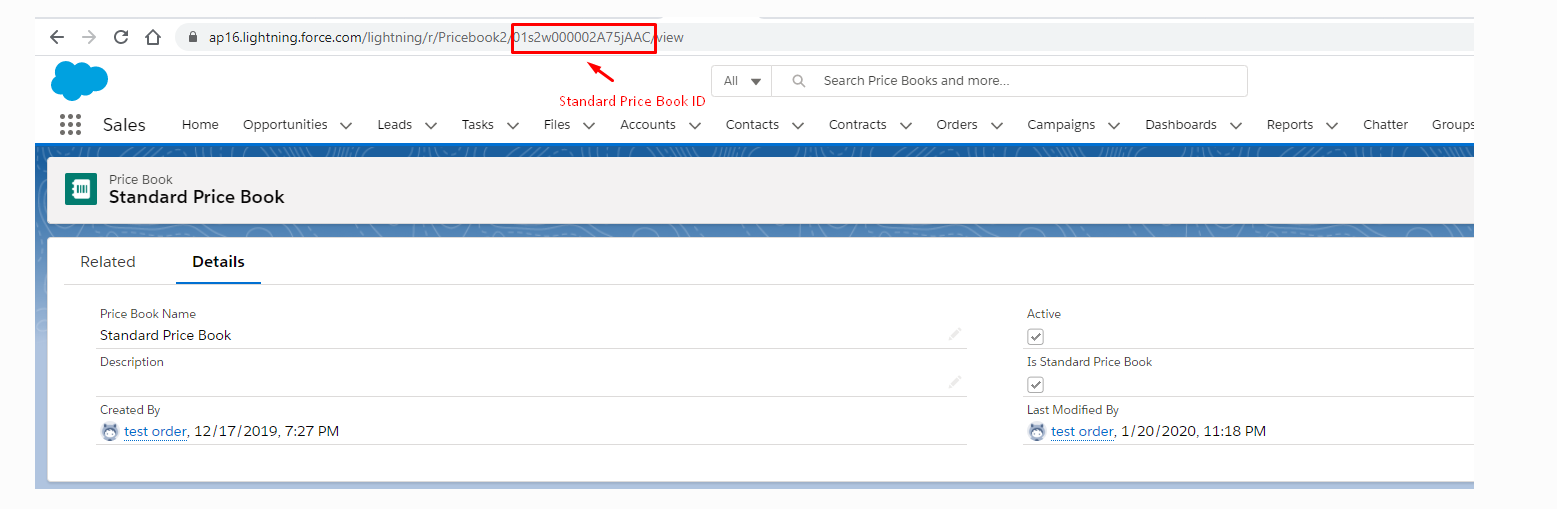
Task: Expand the Reports nav chevron
Action: (x=1332, y=126)
